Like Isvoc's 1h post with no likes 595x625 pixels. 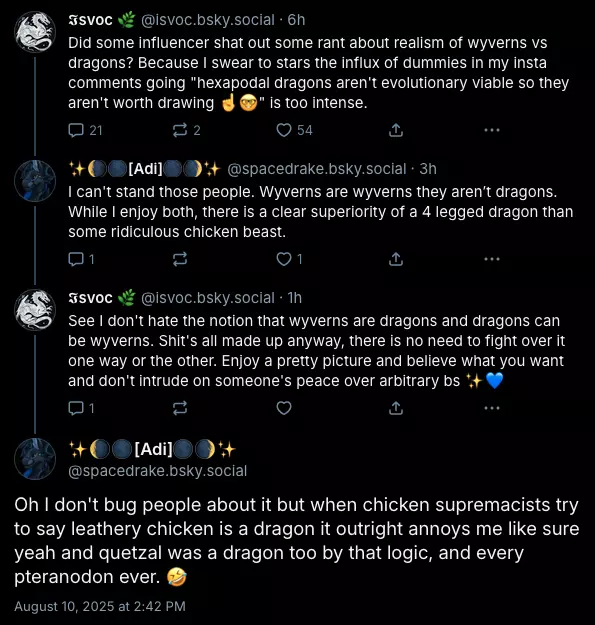pos(284,408)
